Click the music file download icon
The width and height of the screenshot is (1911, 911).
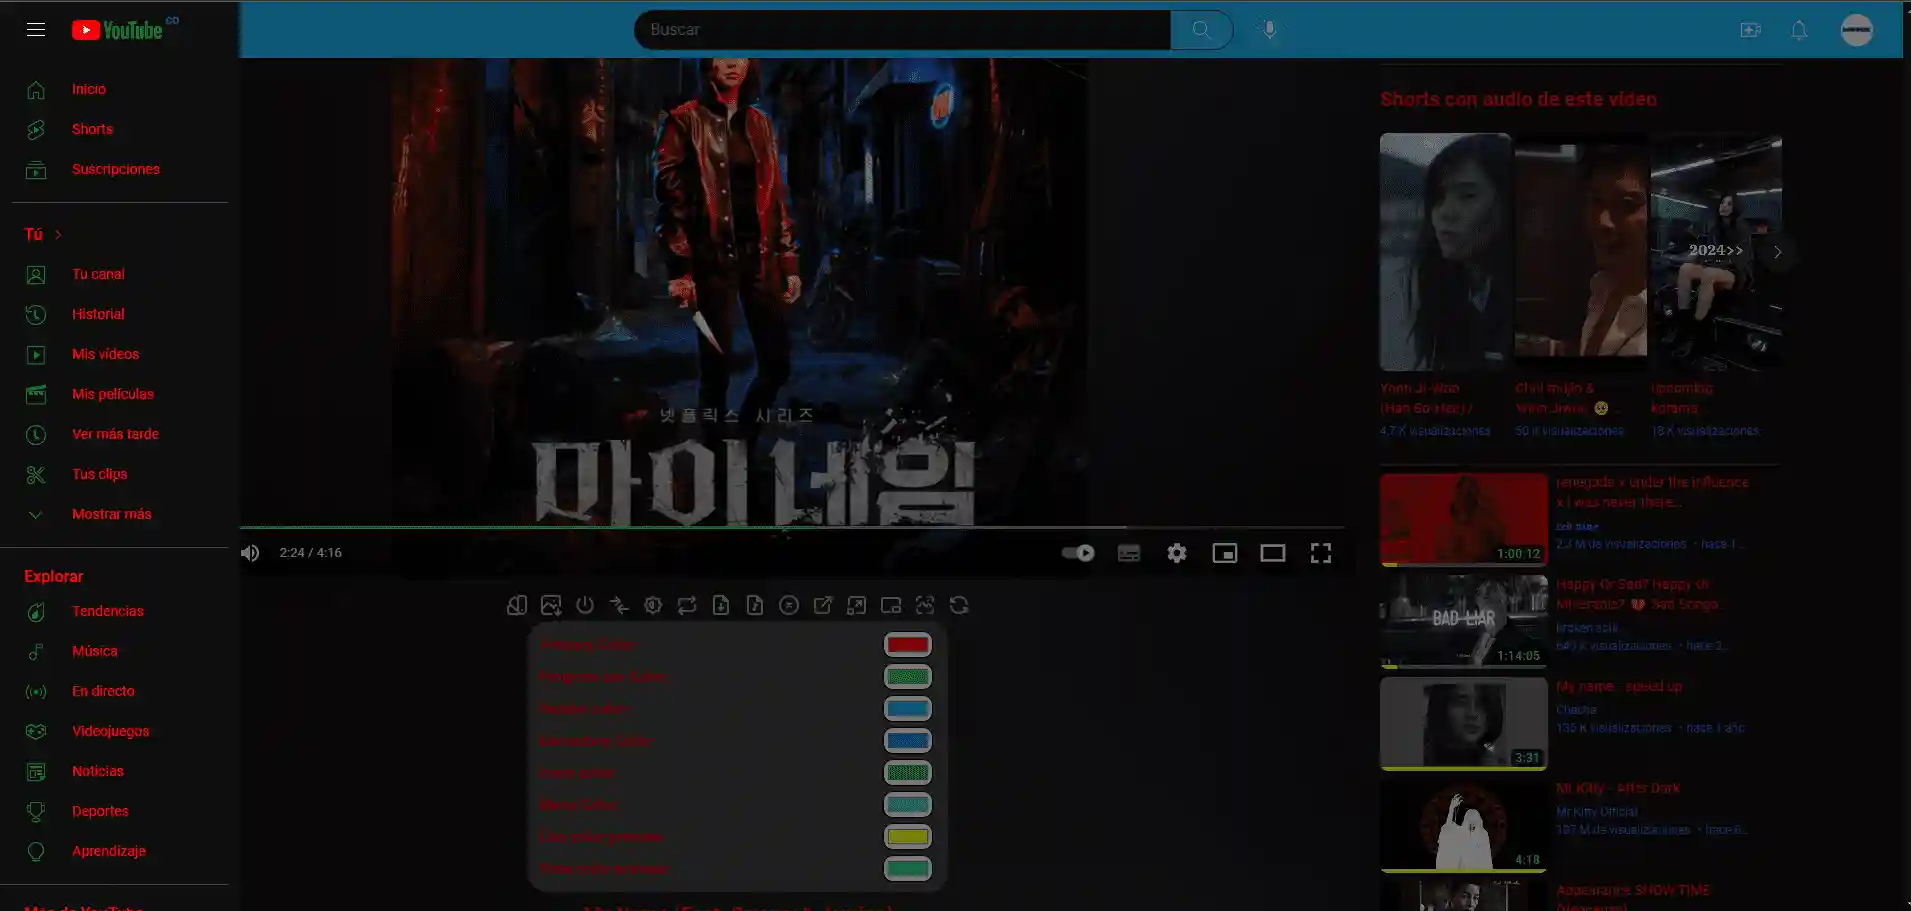pyautogui.click(x=755, y=605)
